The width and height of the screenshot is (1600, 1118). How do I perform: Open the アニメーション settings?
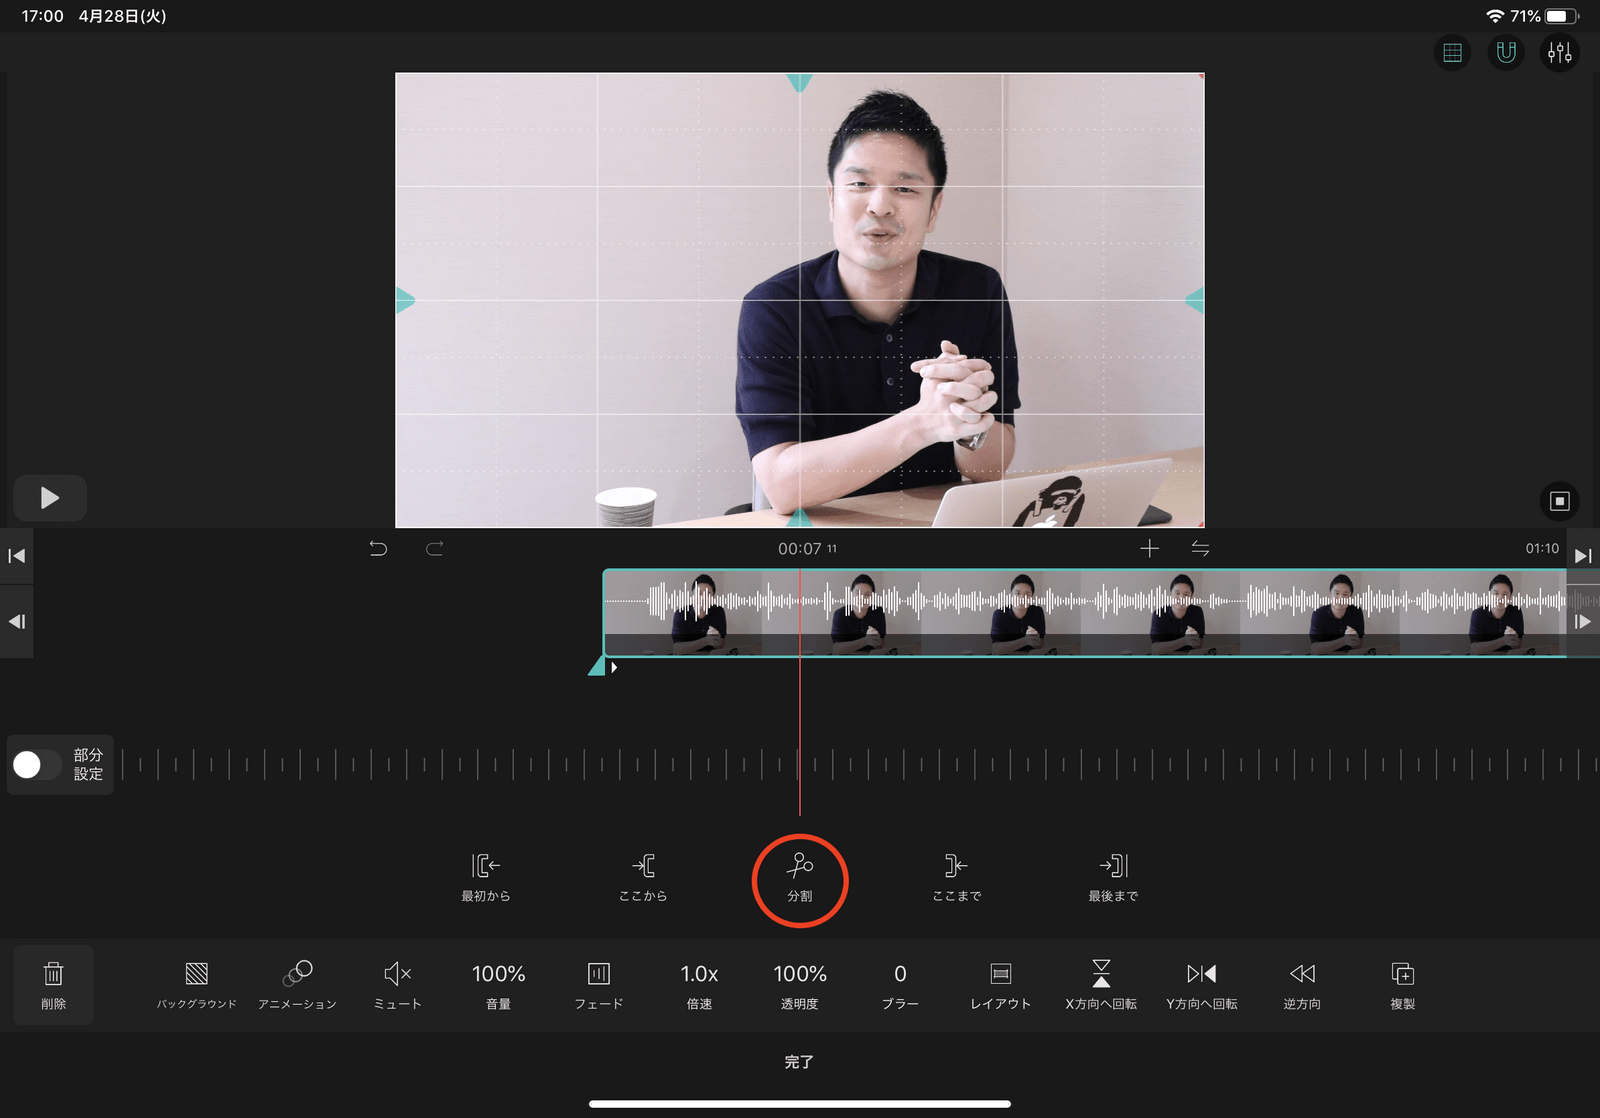pyautogui.click(x=298, y=985)
